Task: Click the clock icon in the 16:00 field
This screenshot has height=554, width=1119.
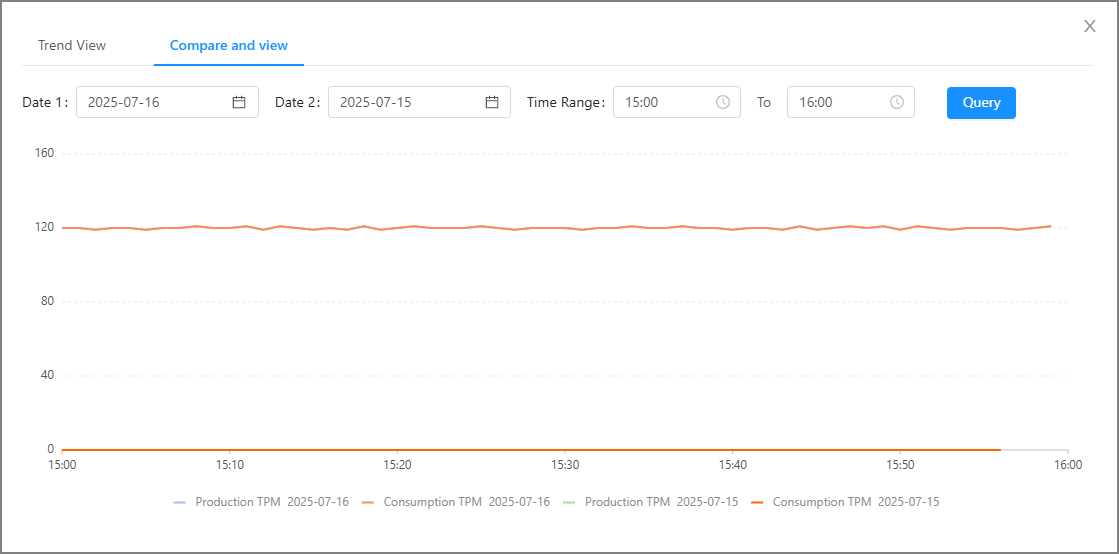Action: (x=897, y=102)
